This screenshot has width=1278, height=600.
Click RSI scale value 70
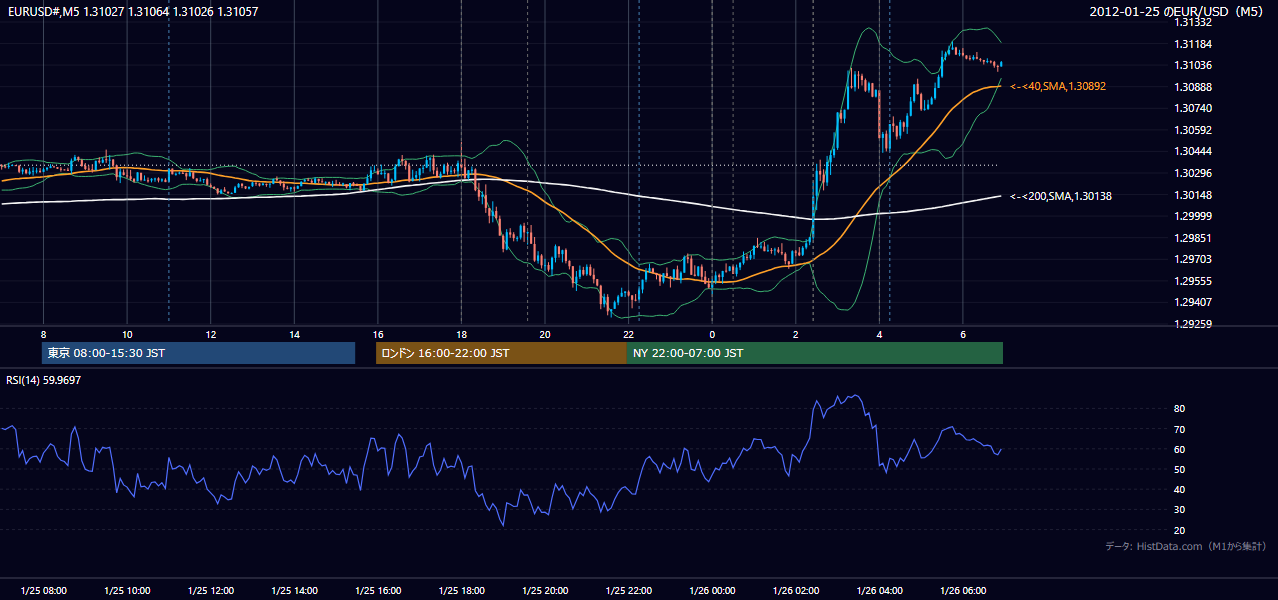(x=1180, y=429)
